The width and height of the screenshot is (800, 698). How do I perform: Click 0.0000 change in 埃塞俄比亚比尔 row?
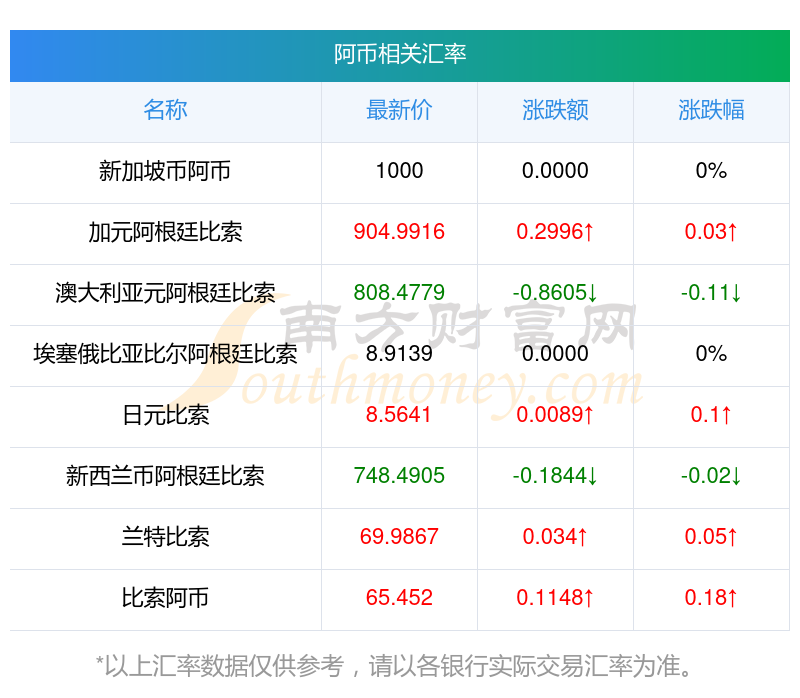(x=555, y=354)
